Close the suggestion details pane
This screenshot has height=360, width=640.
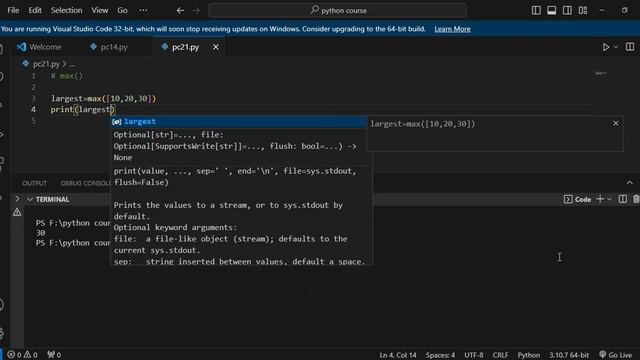tap(616, 123)
